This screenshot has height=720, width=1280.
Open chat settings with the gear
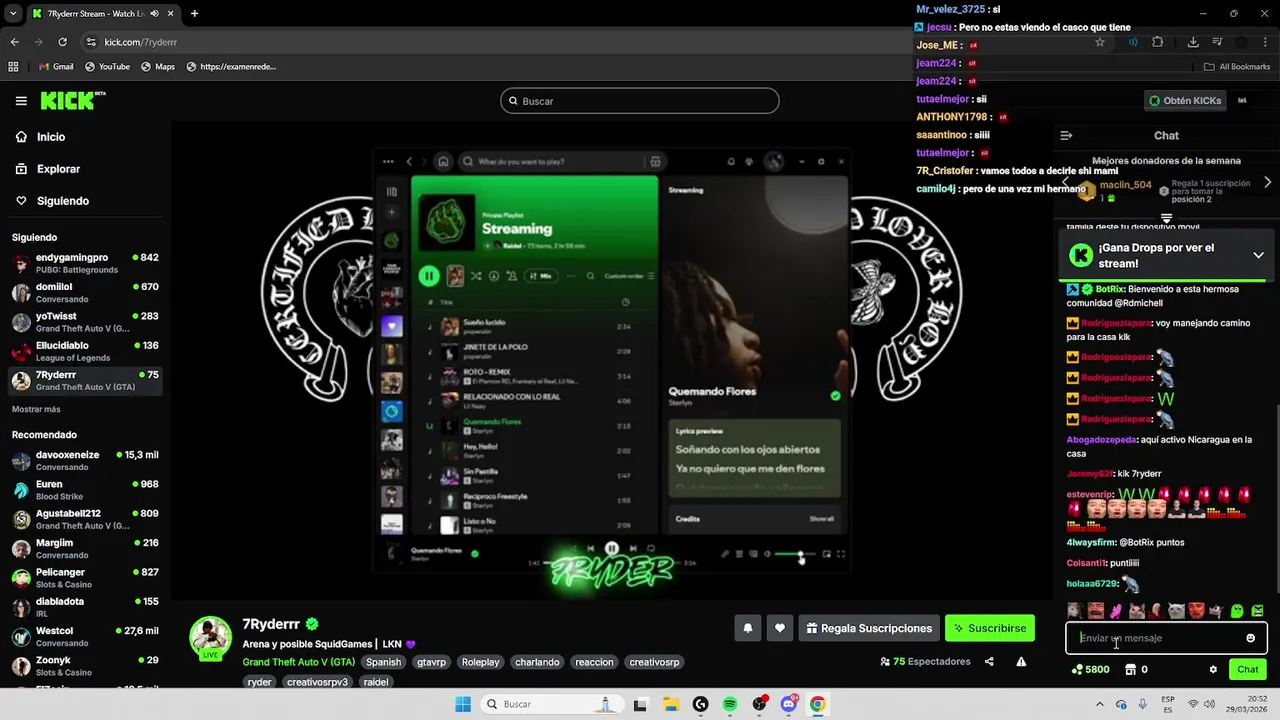point(1213,670)
